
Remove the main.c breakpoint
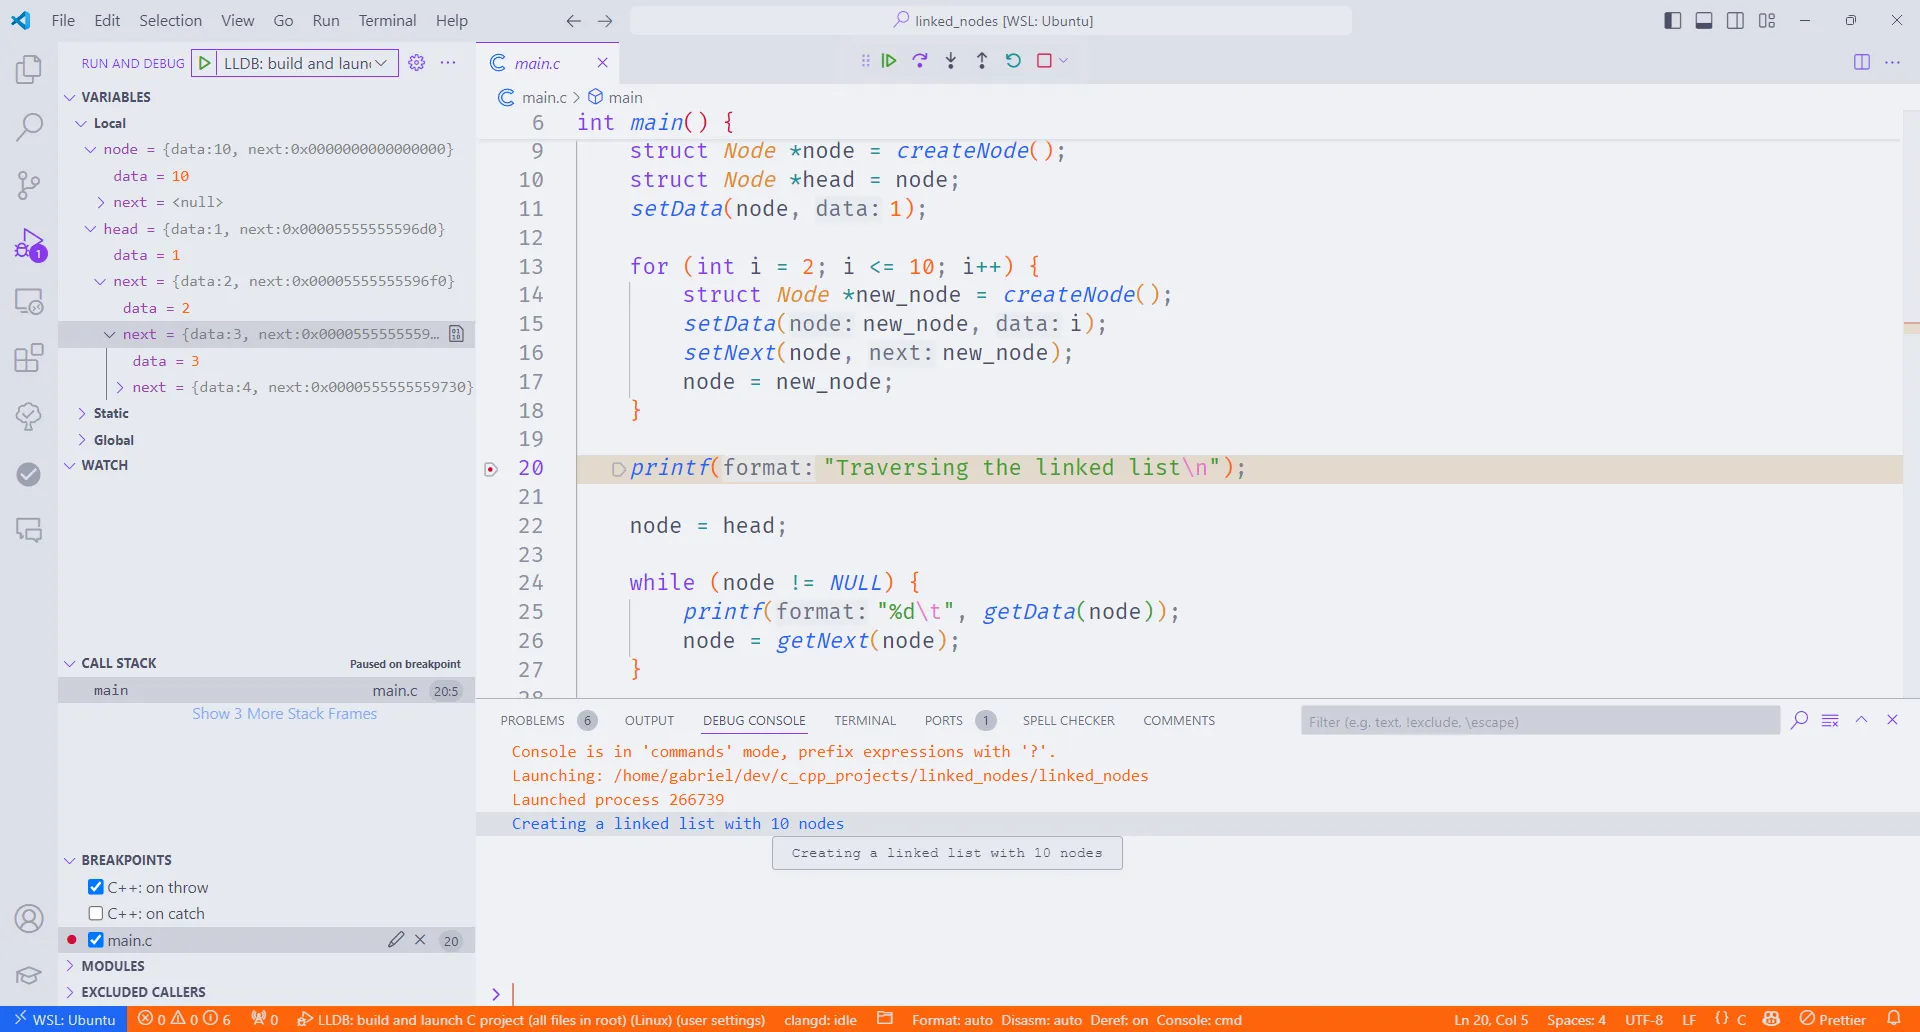[x=420, y=940]
